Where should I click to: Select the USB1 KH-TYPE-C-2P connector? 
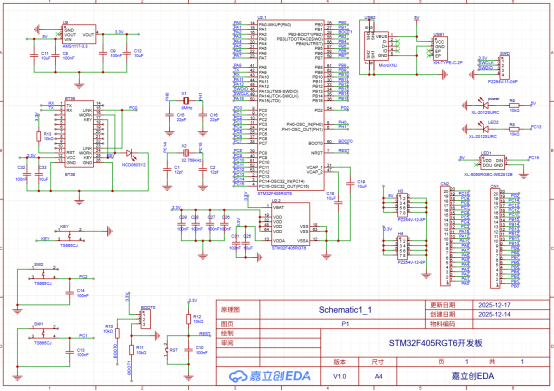point(440,48)
